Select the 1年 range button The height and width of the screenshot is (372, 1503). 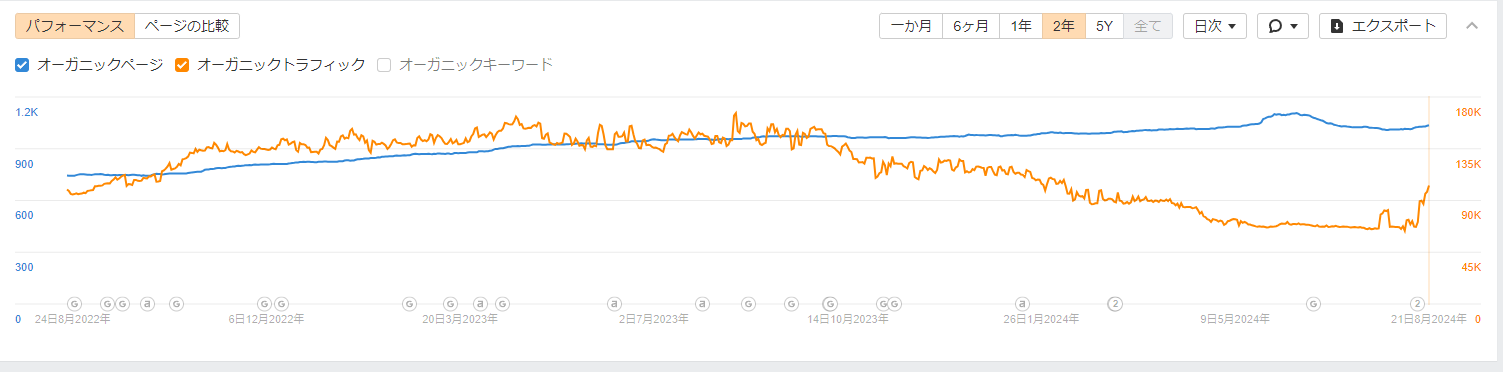point(1021,26)
